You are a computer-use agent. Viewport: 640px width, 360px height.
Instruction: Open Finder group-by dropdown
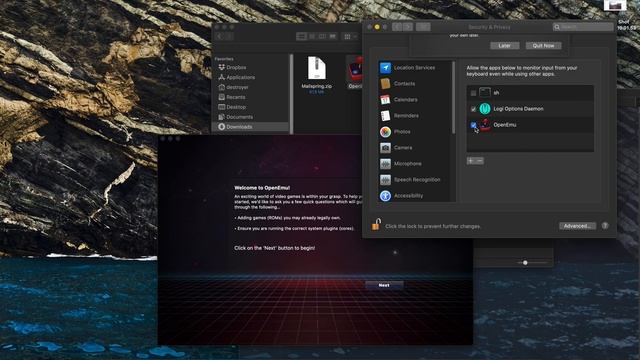click(350, 37)
